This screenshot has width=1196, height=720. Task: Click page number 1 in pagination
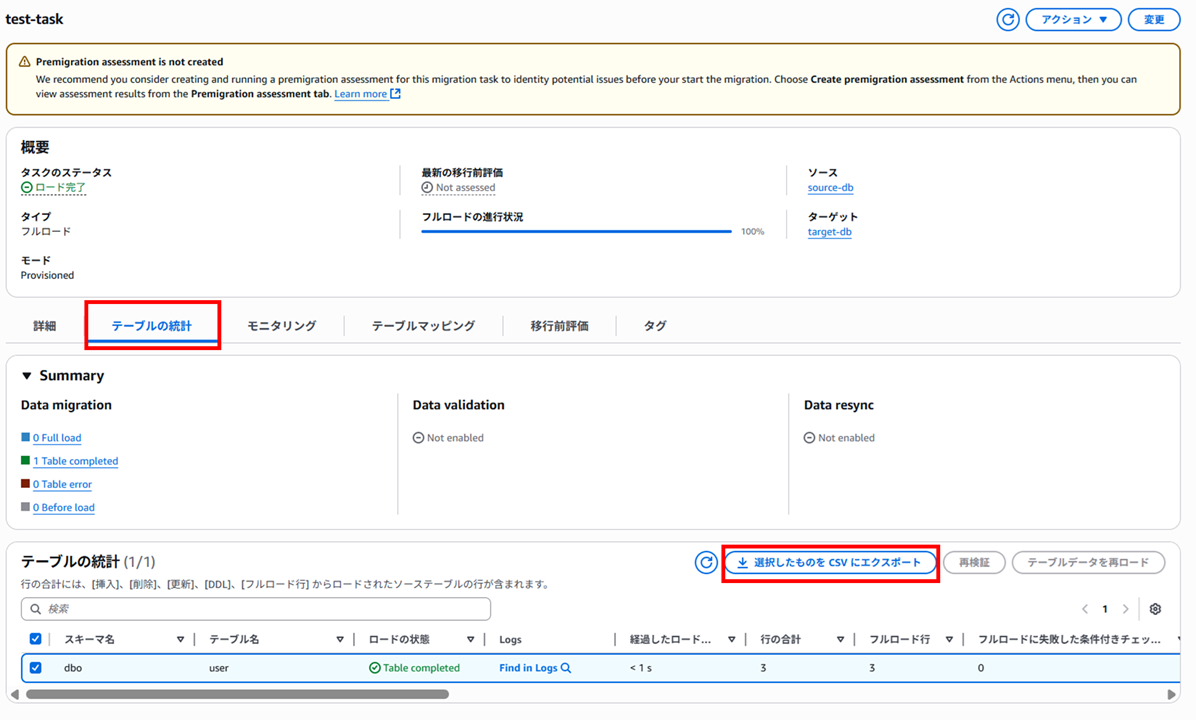tap(1104, 609)
